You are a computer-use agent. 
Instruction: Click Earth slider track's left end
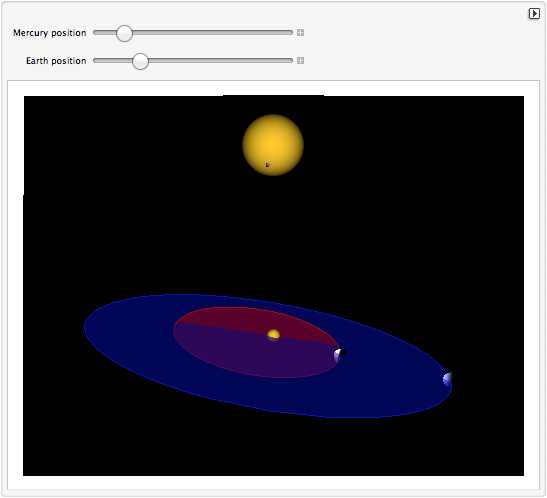click(x=96, y=61)
